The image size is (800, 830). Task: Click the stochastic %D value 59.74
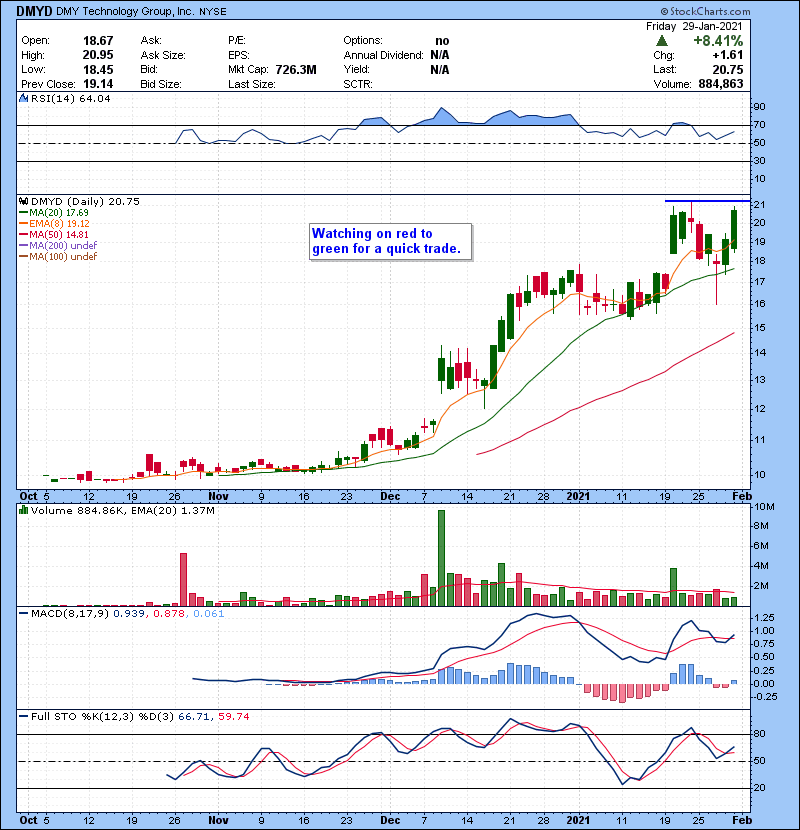[233, 716]
